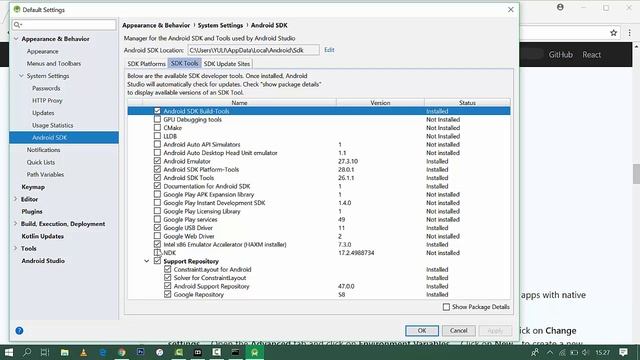Expand the Build, Execution, Deployment node
Screen dimensions: 640x360
(x=16, y=224)
